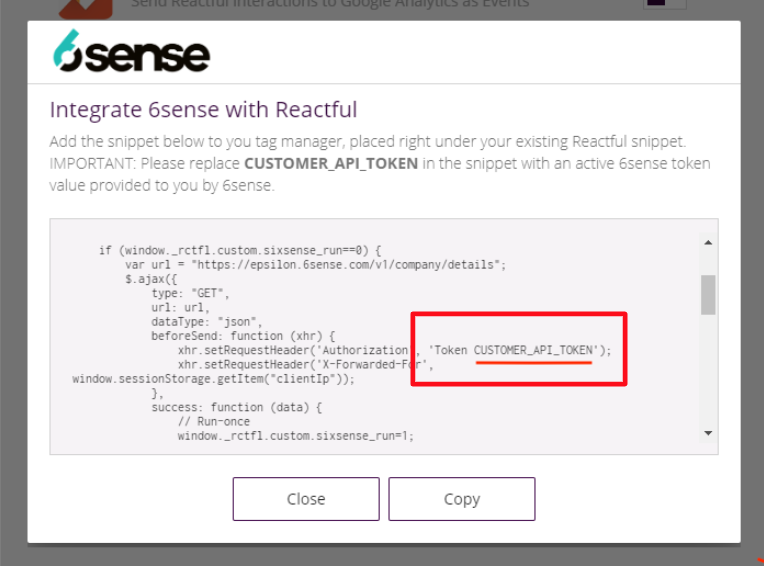Click the 'if (window._rctfl.custom.sixsense_run==0) {' line
The image size is (764, 566).
(x=240, y=250)
